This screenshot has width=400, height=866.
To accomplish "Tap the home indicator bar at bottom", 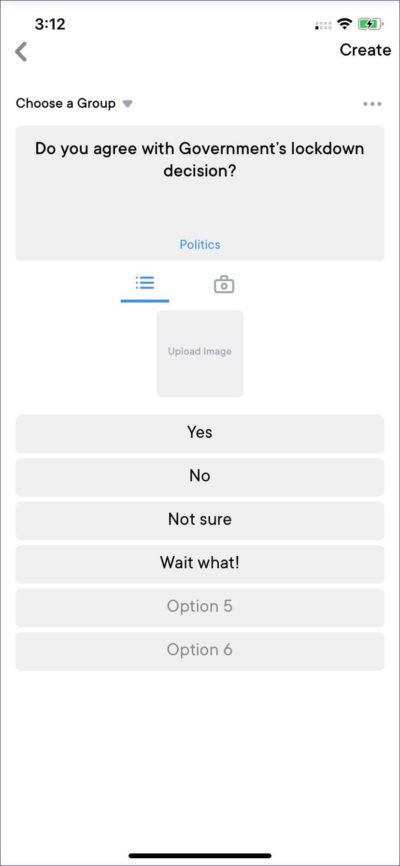I will [200, 856].
